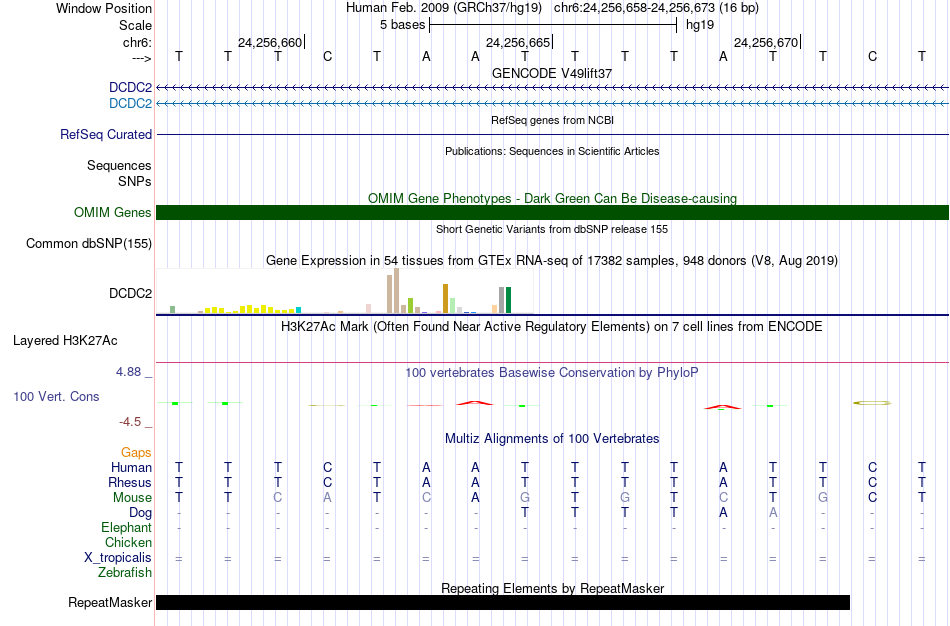Screen dimensions: 950x626
Task: Open the RepeatMasker track label
Action: pos(110,602)
